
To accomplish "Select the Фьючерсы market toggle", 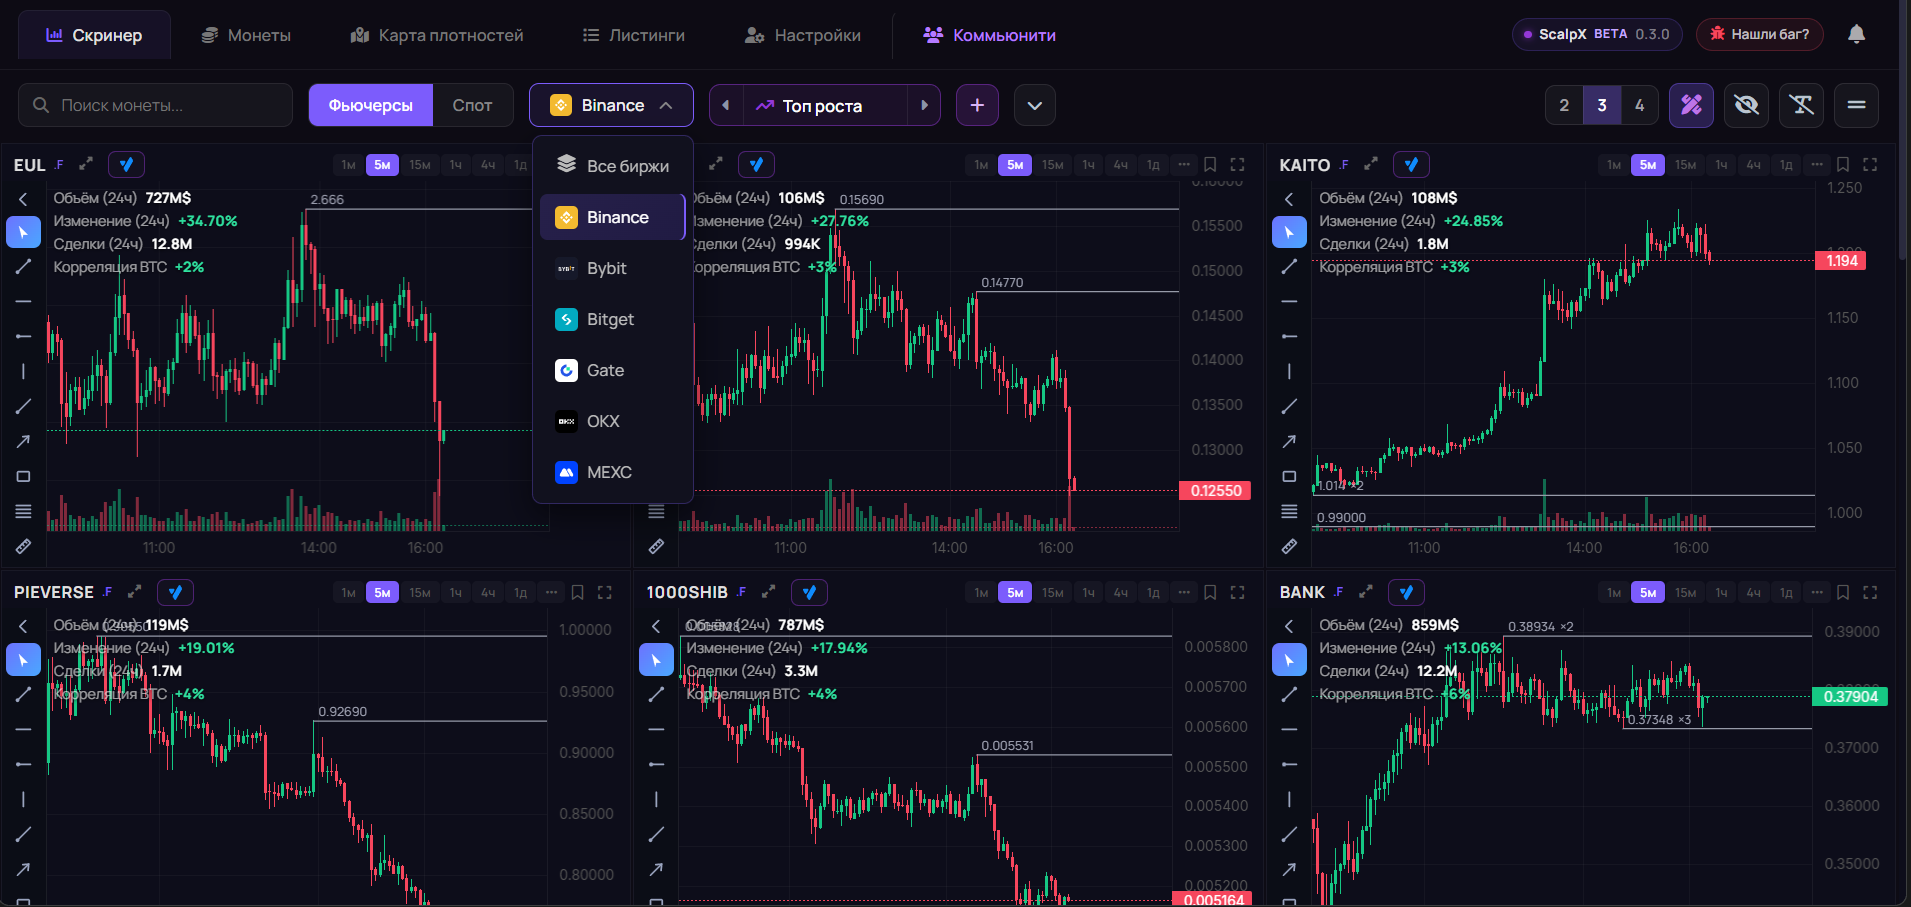I will pos(371,105).
